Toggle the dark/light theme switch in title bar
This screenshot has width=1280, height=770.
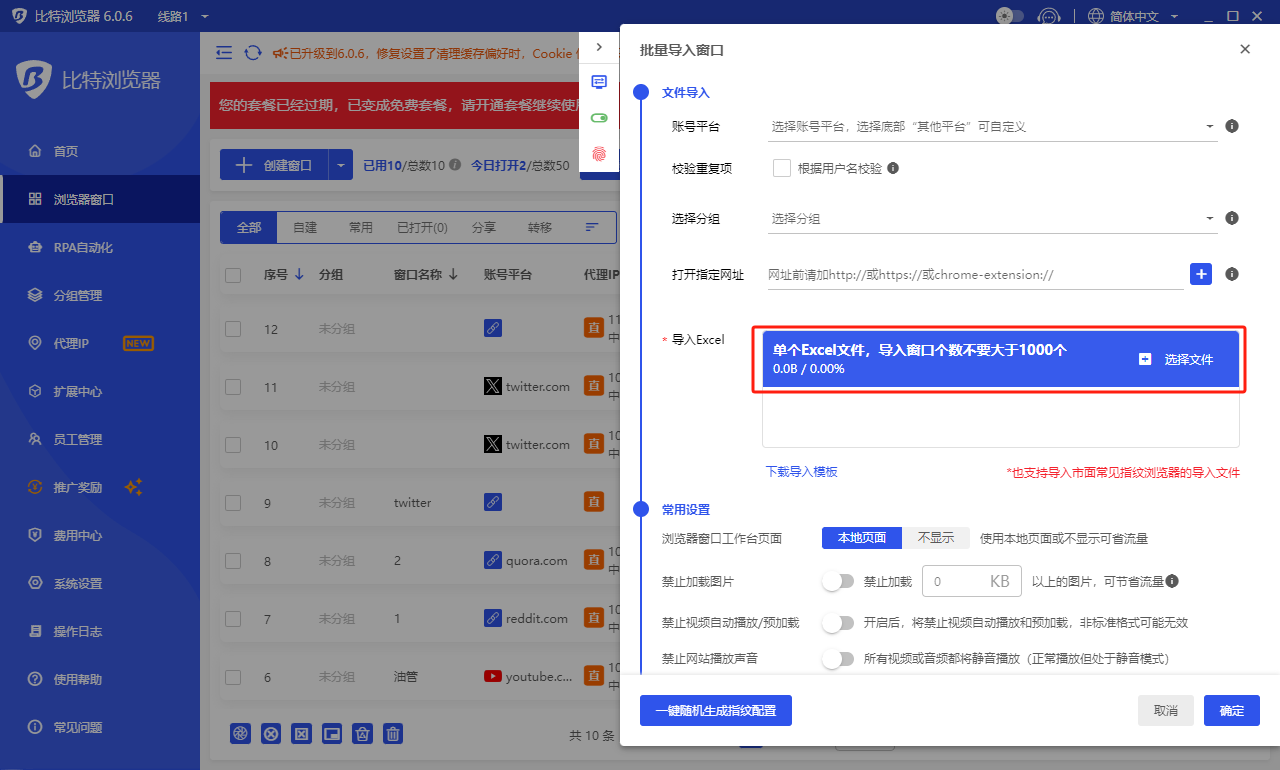[1010, 16]
